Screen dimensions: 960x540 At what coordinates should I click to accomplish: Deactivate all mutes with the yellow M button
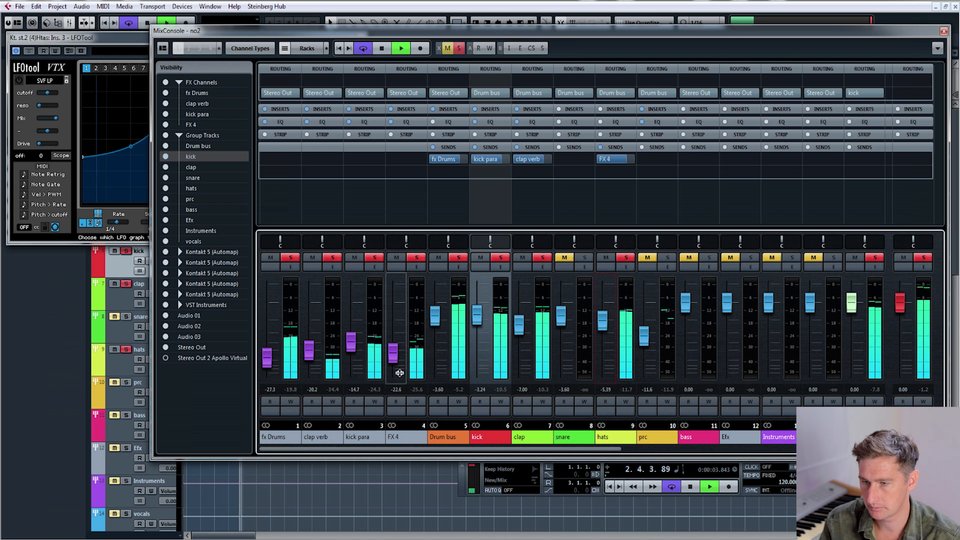[x=448, y=48]
